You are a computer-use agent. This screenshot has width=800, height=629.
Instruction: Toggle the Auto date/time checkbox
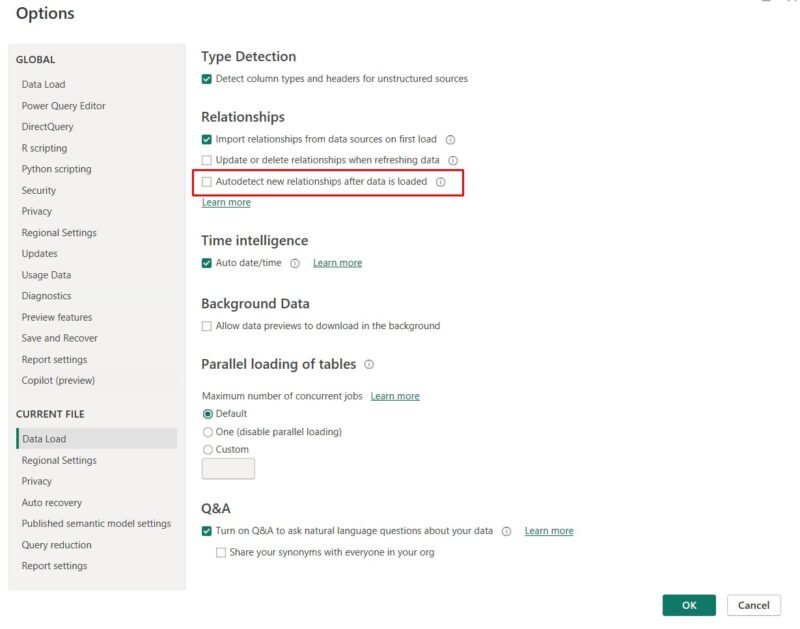[x=207, y=263]
